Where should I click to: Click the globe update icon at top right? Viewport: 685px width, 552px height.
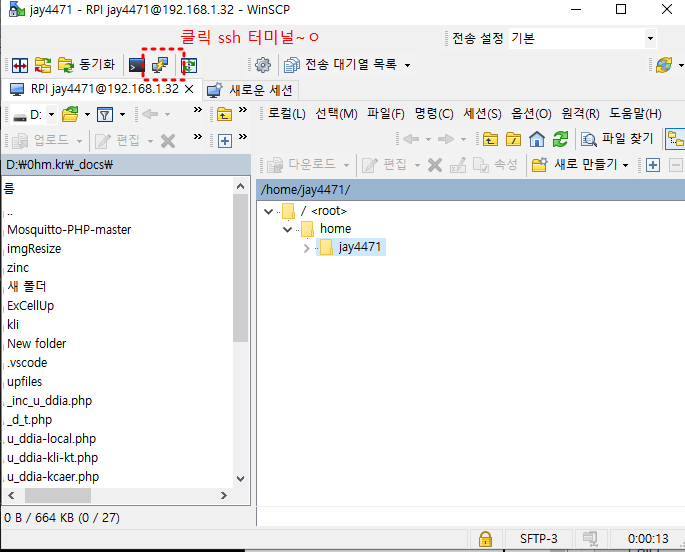664,65
